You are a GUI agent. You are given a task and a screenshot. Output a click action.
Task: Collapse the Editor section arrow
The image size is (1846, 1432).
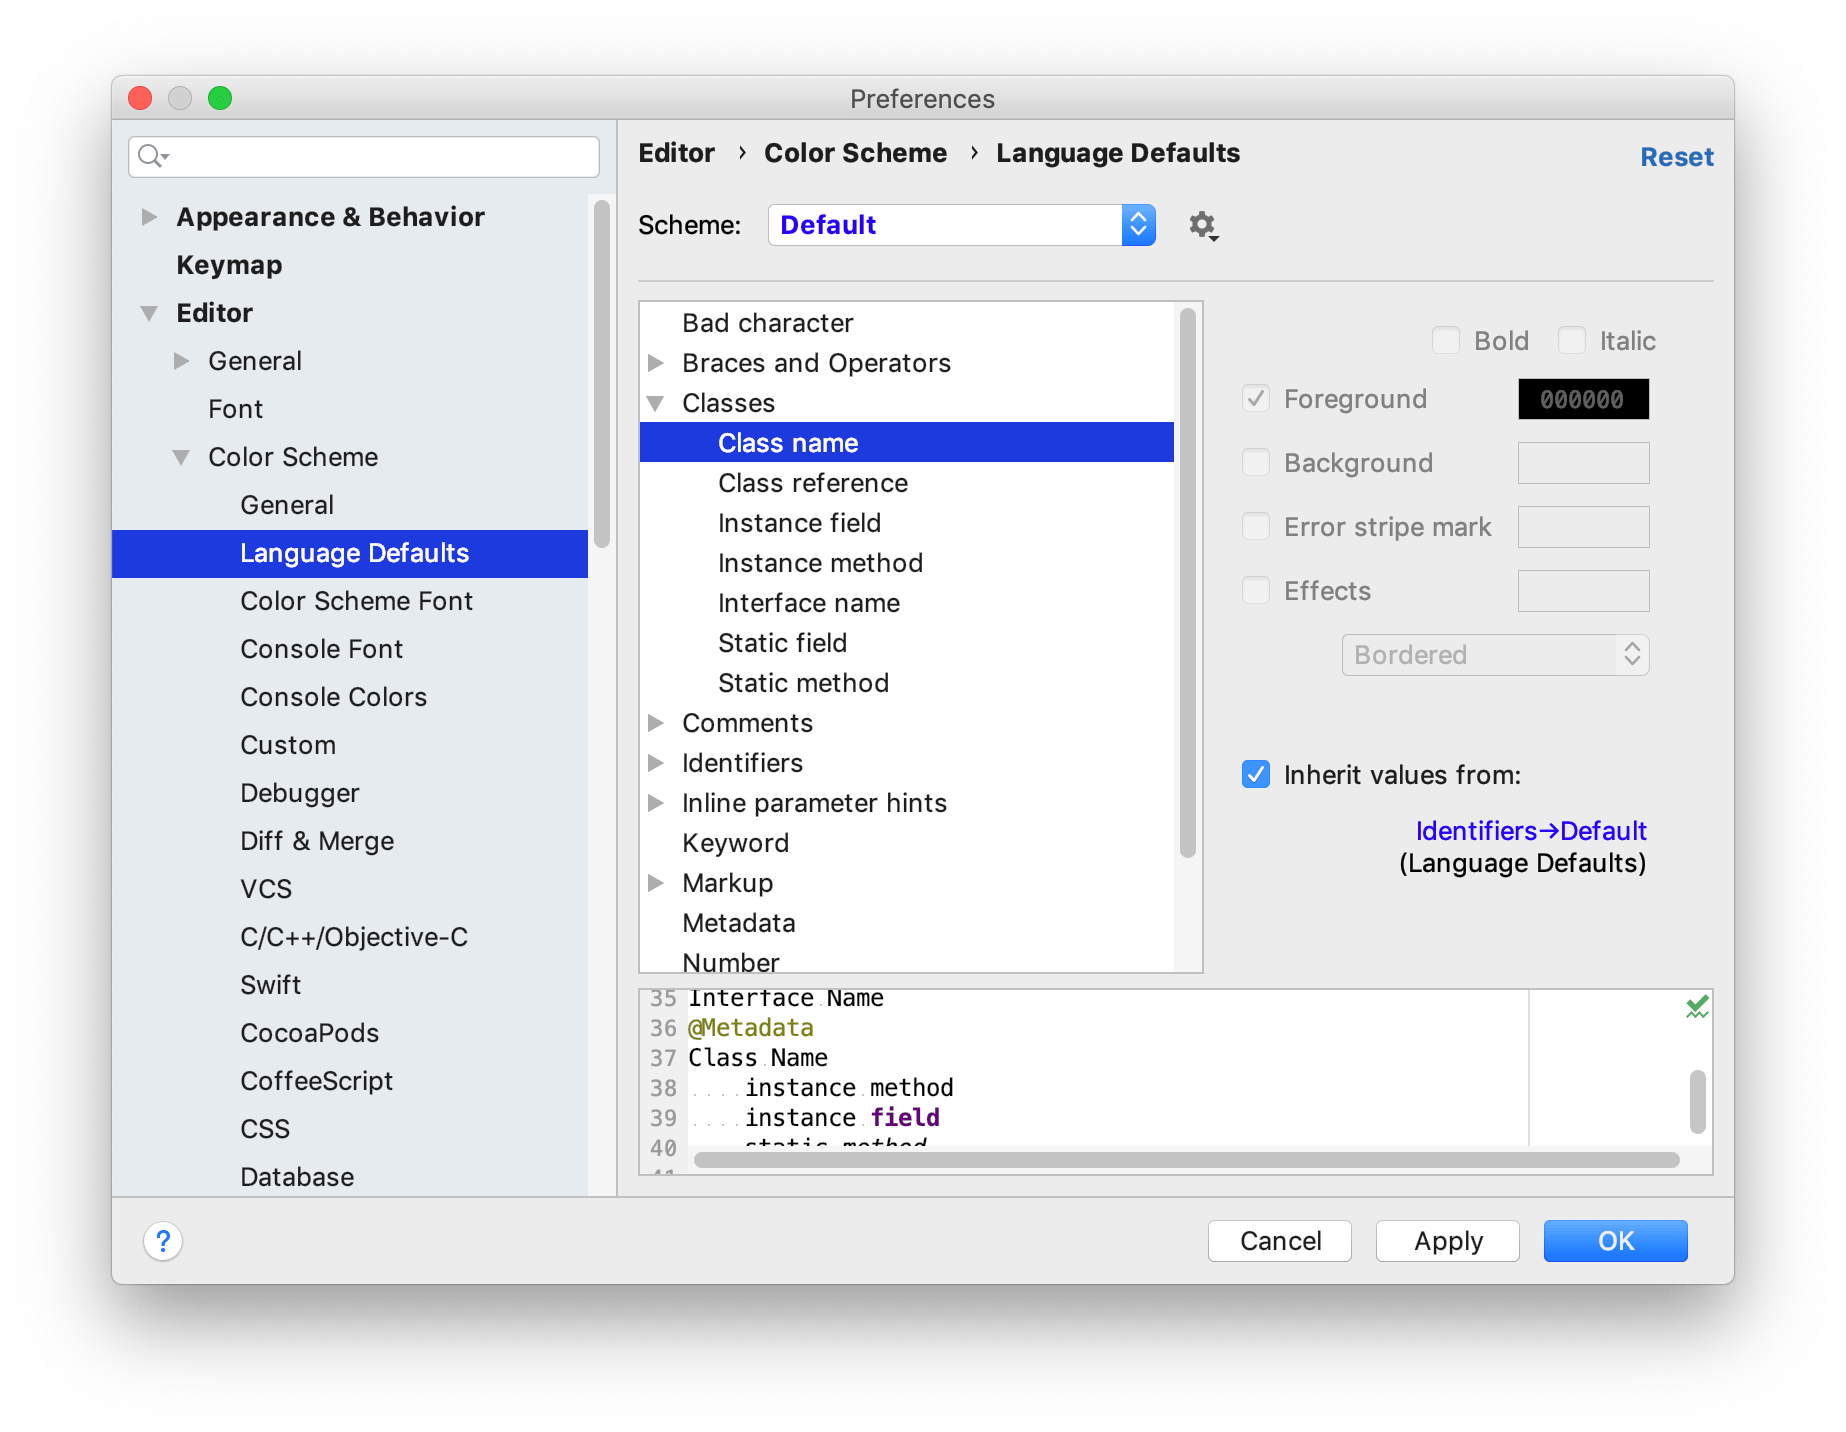[x=149, y=313]
